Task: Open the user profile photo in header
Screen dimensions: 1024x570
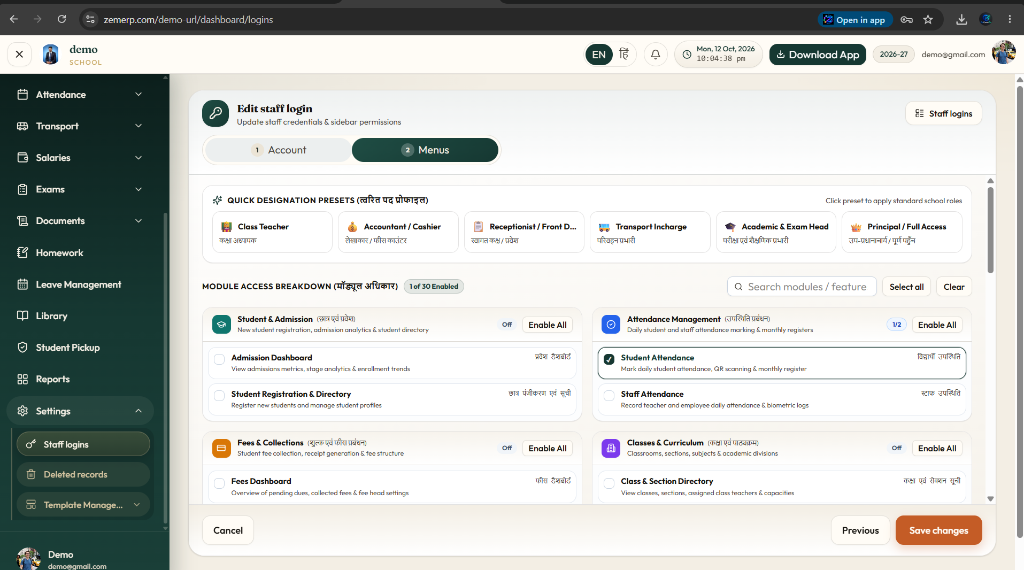Action: coord(1003,53)
